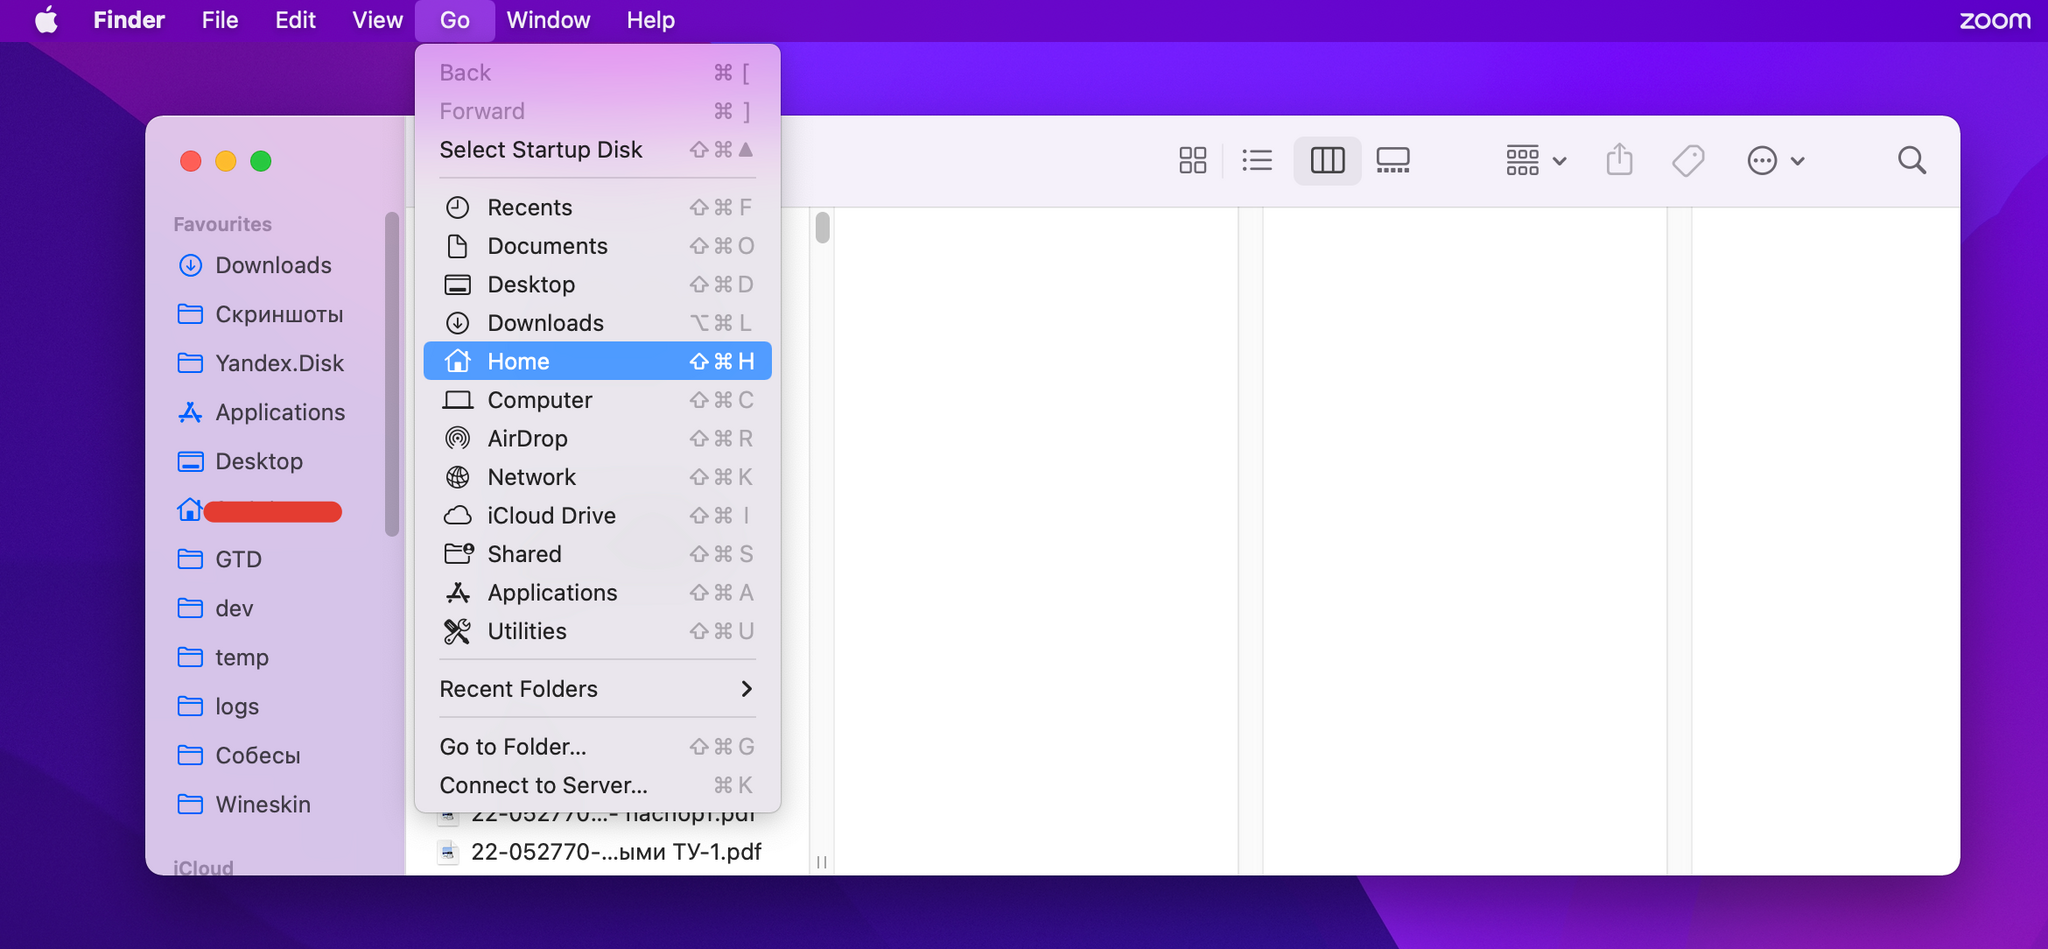Open the Finder menu in menu bar
The image size is (2048, 949).
[x=129, y=20]
